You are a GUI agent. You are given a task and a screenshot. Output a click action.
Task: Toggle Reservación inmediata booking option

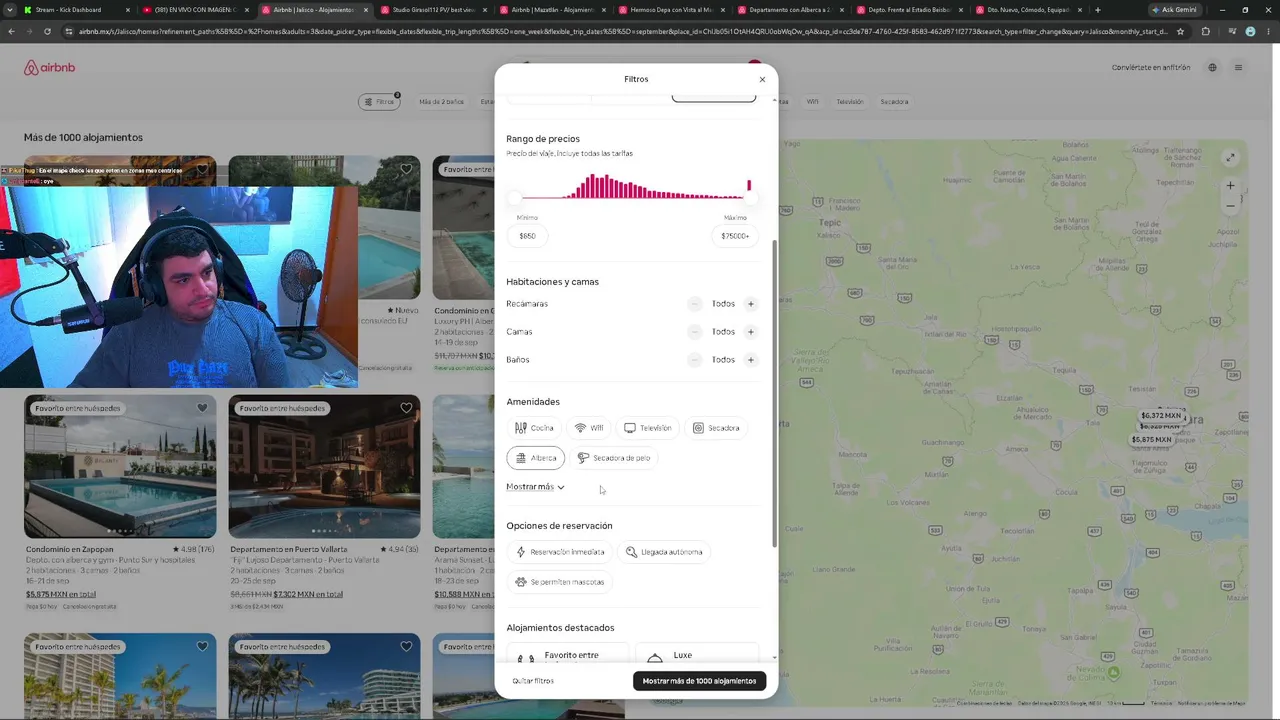(x=560, y=552)
